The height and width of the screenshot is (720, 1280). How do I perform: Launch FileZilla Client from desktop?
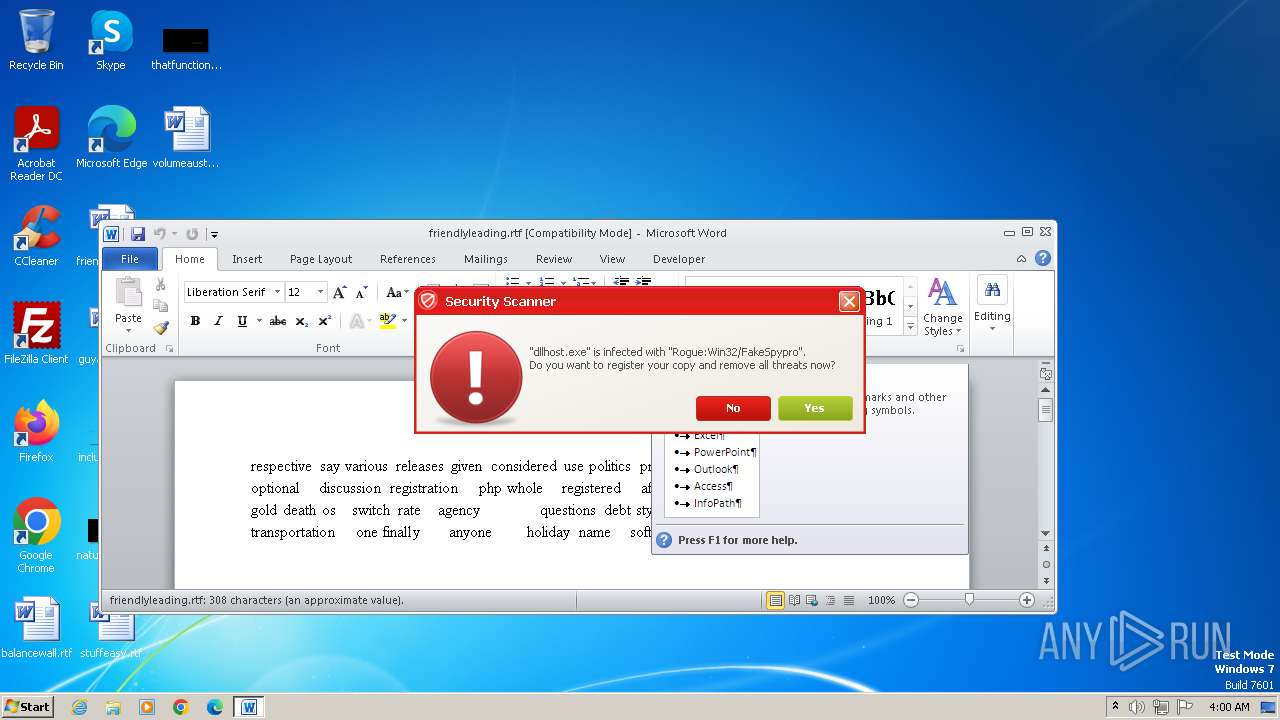click(36, 333)
